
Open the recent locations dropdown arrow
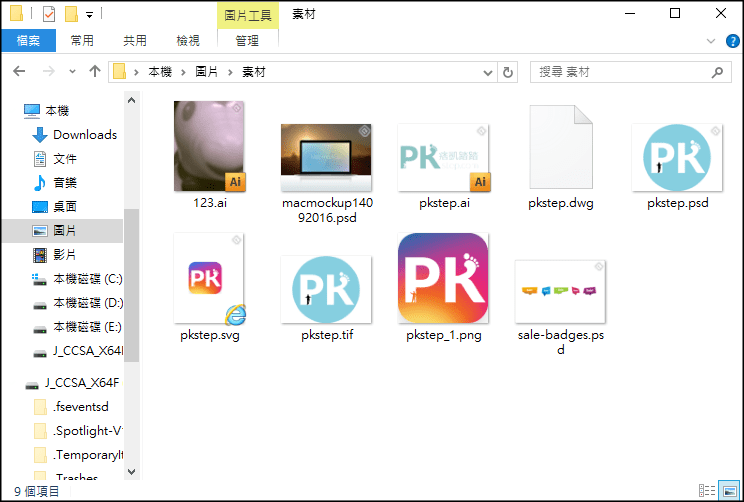(x=72, y=72)
